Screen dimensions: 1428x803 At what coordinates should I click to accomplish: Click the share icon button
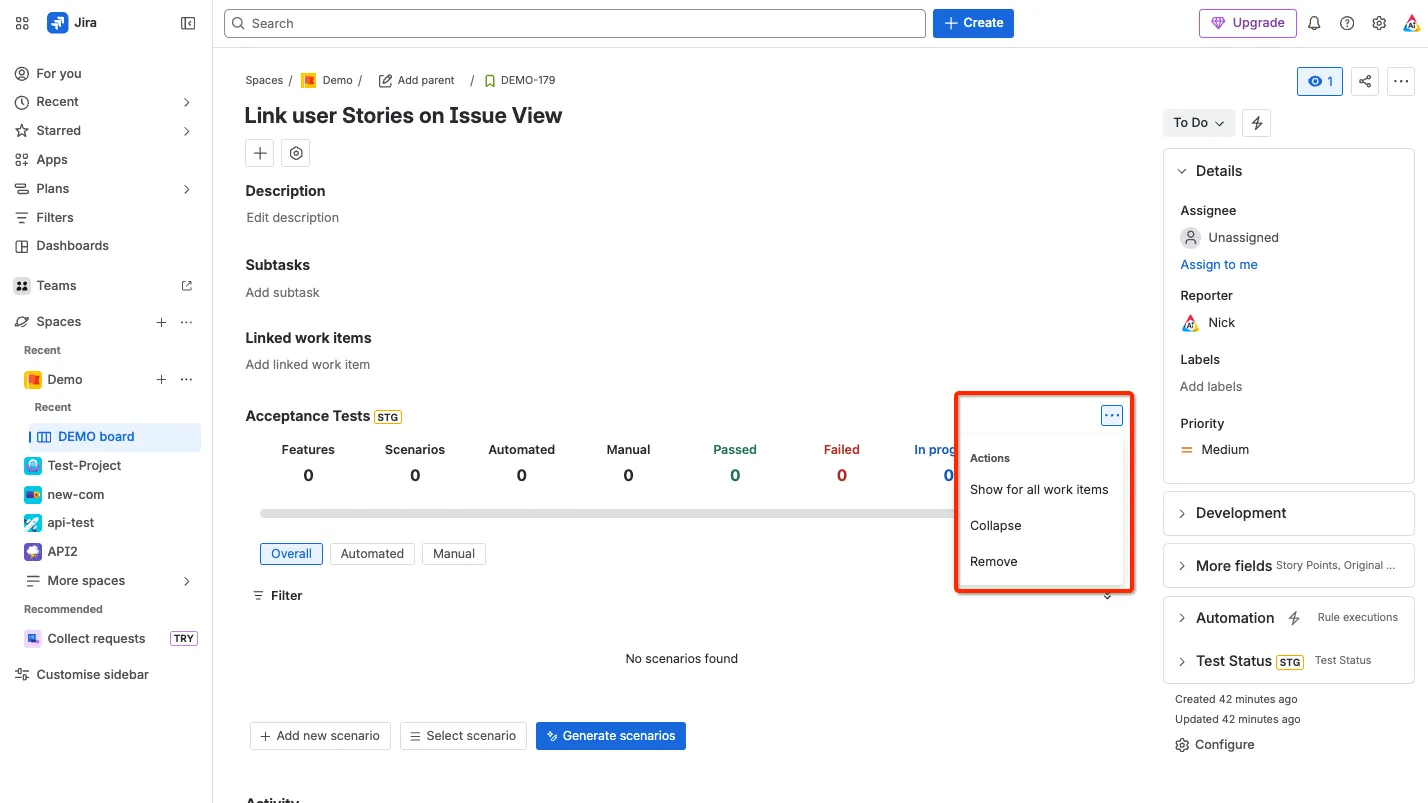pyautogui.click(x=1365, y=81)
